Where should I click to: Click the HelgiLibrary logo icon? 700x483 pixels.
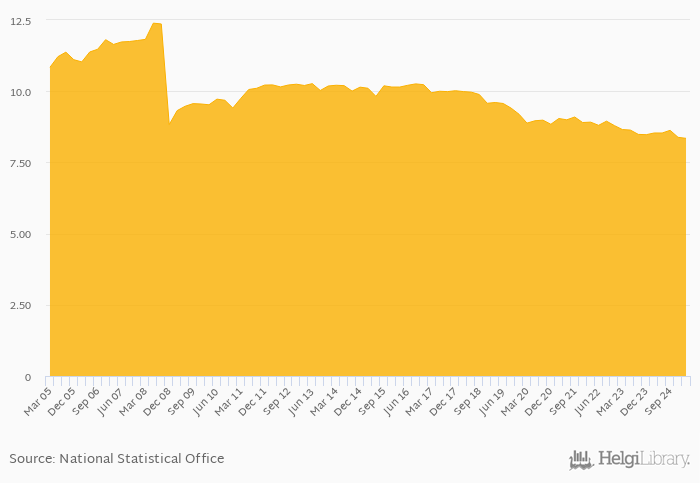tap(581, 460)
